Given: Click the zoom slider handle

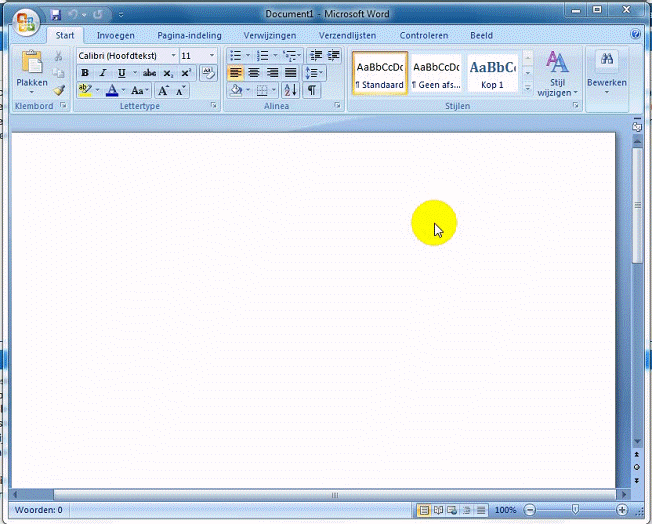Looking at the screenshot, I should pos(575,510).
